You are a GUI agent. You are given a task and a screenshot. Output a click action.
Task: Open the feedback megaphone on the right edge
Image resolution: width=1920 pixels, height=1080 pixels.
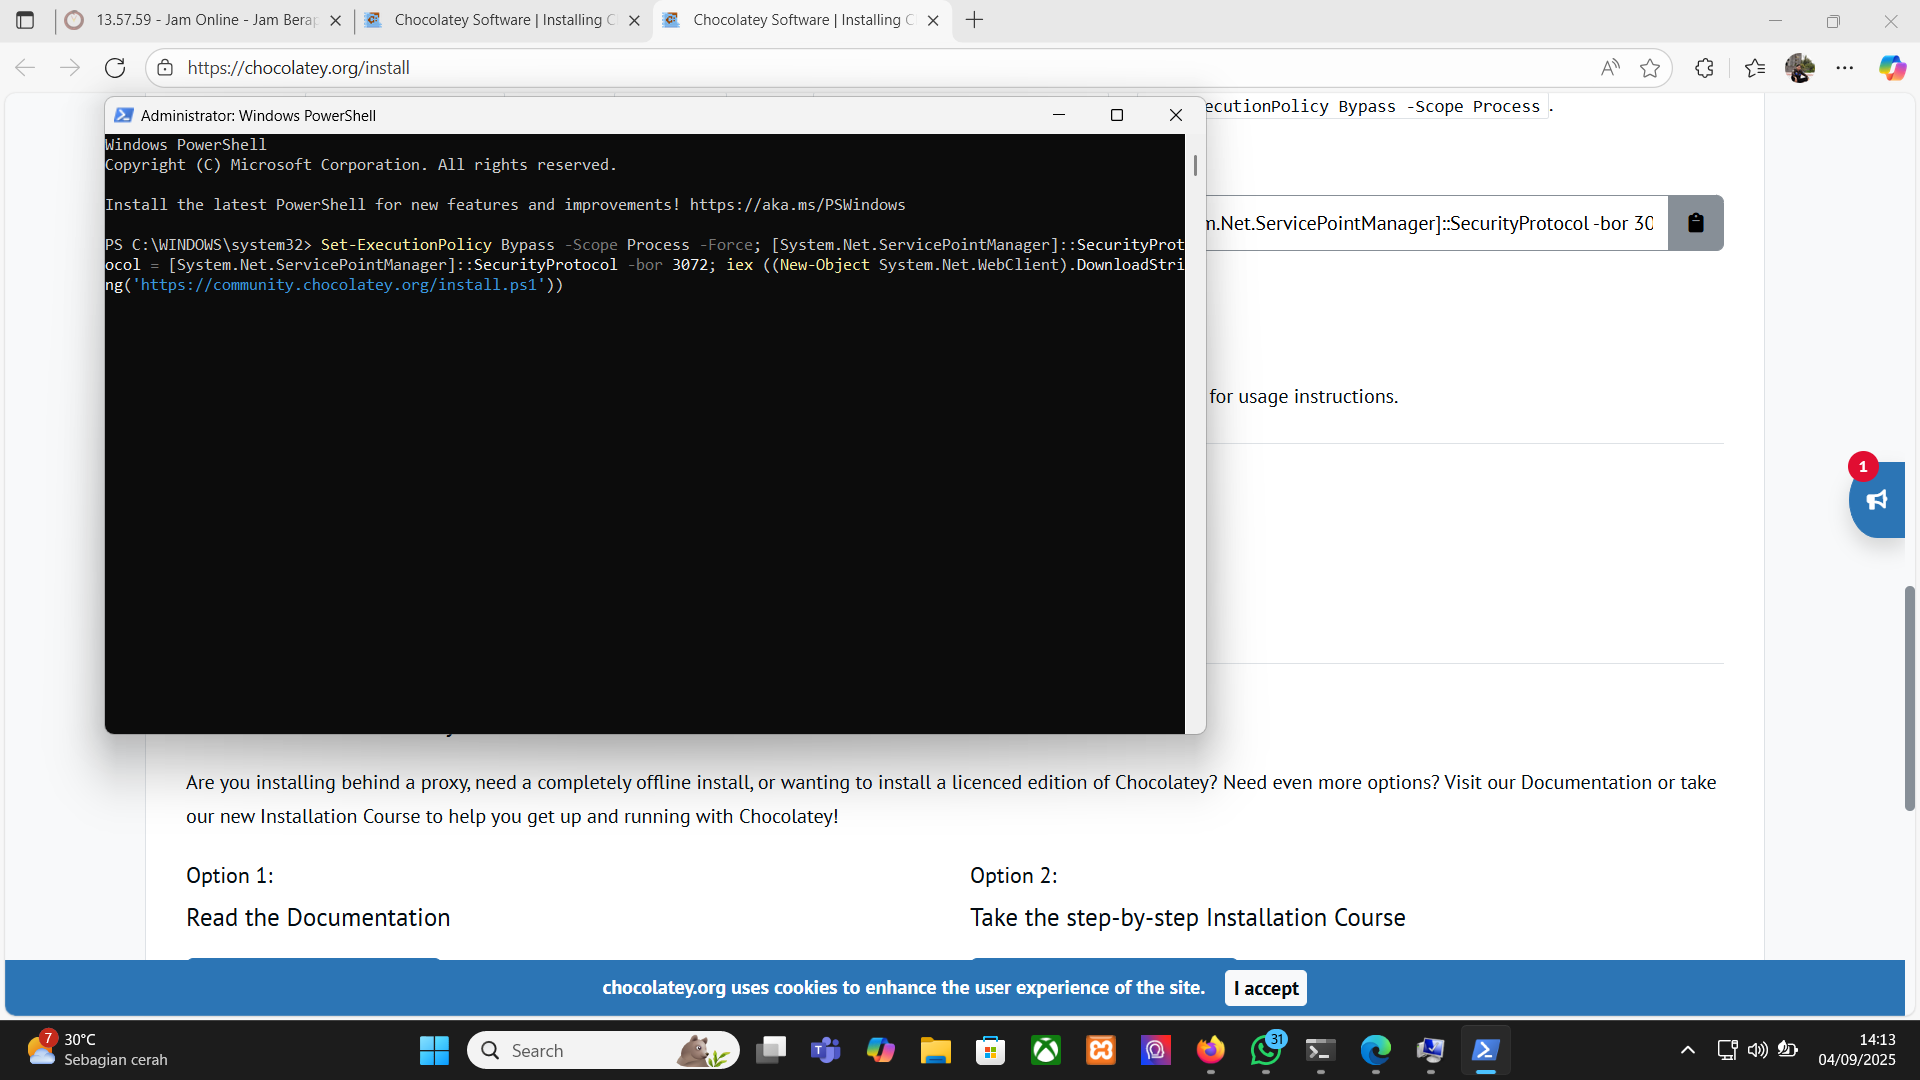(1879, 500)
